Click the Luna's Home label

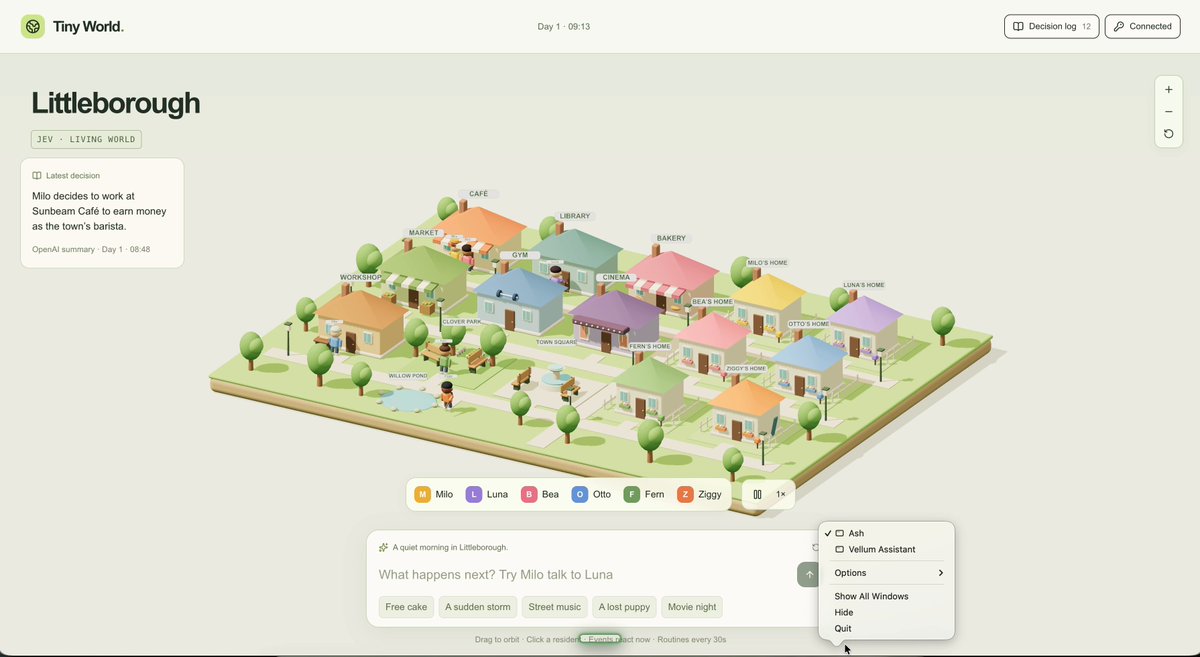[x=864, y=285]
